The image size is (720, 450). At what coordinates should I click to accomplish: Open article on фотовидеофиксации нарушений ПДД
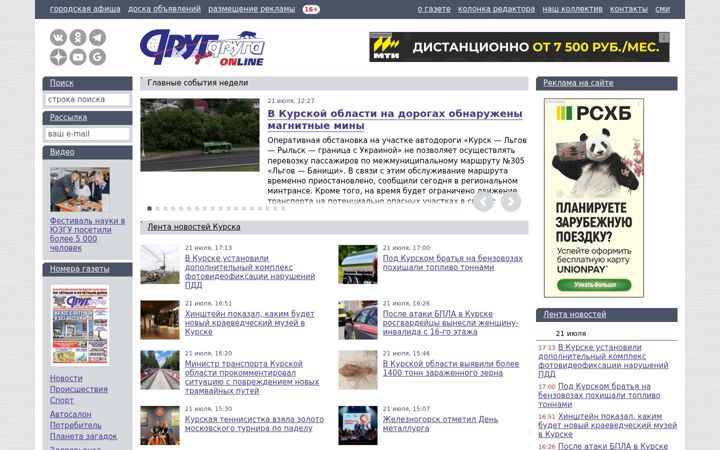(x=250, y=271)
